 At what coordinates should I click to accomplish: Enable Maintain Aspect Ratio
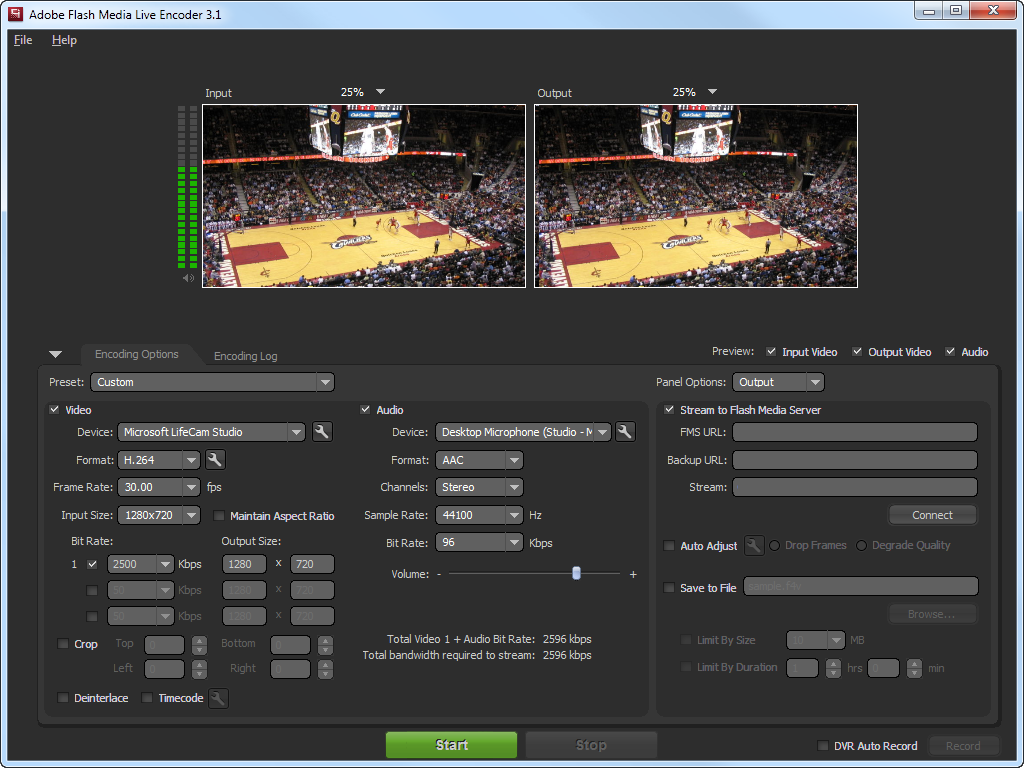coord(219,515)
